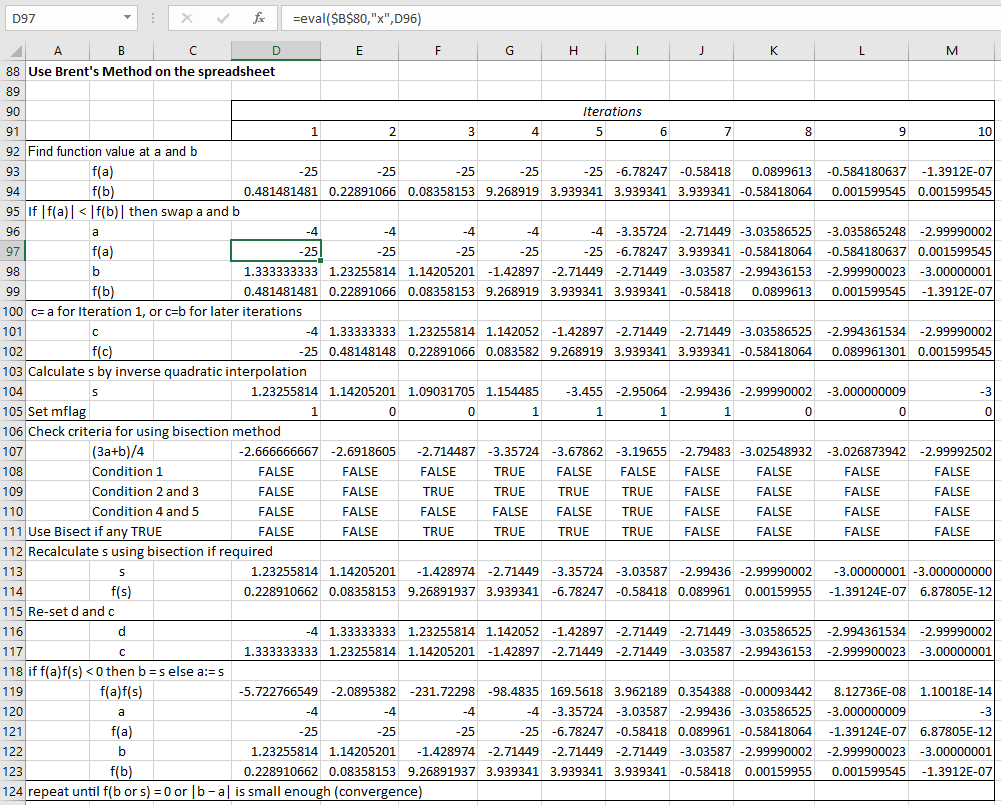The height and width of the screenshot is (805, 1001).
Task: Select column D by clicking its header
Action: [275, 50]
